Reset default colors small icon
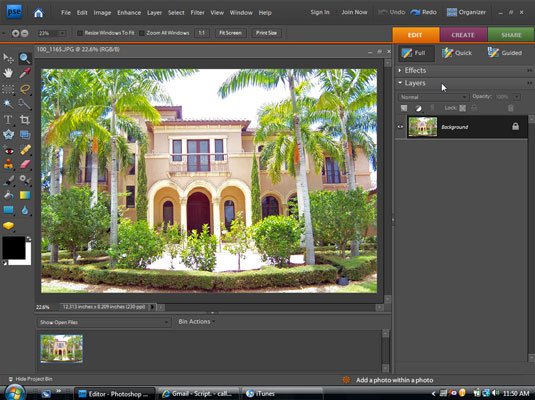 click(4, 262)
